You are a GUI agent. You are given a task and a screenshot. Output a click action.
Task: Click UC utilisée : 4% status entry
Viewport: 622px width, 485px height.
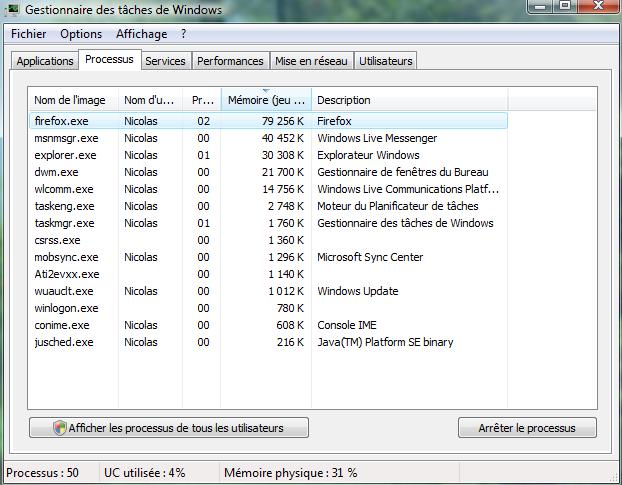pyautogui.click(x=144, y=473)
